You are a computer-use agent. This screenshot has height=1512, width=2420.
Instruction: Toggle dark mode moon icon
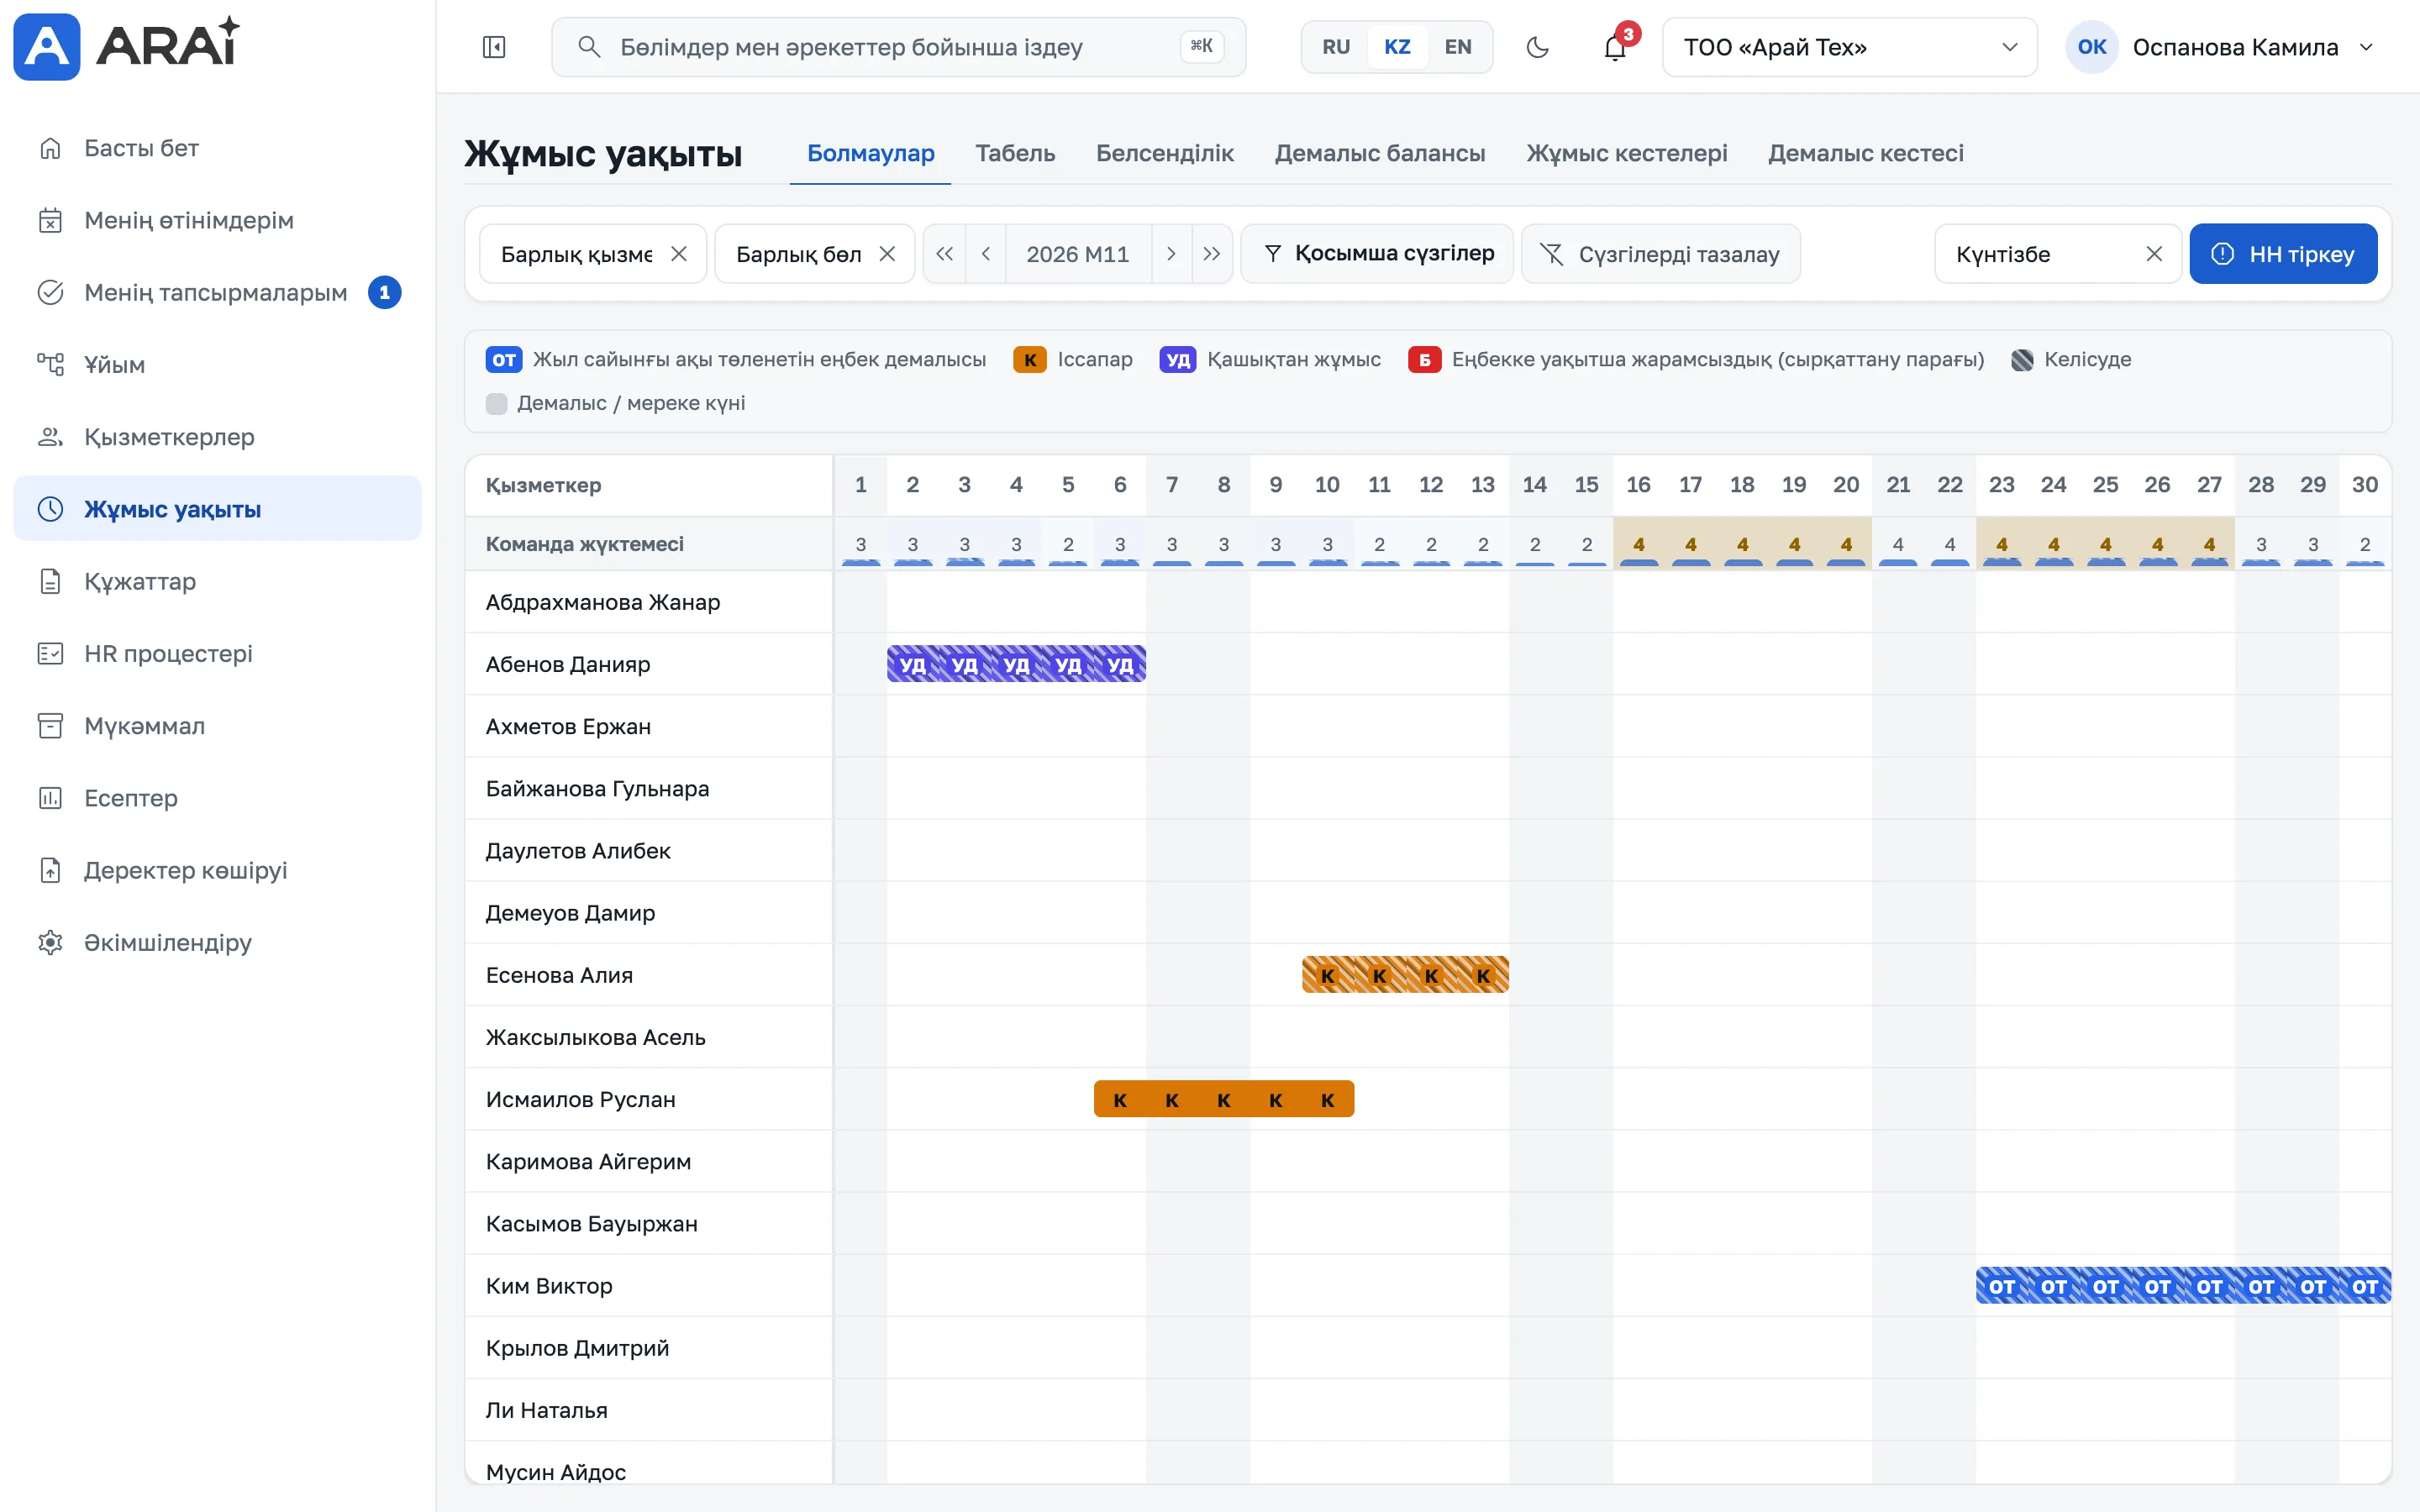point(1537,47)
